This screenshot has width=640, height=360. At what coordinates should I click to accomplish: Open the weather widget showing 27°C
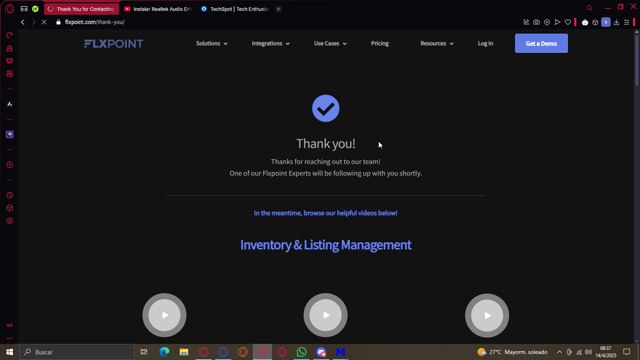[x=512, y=352]
